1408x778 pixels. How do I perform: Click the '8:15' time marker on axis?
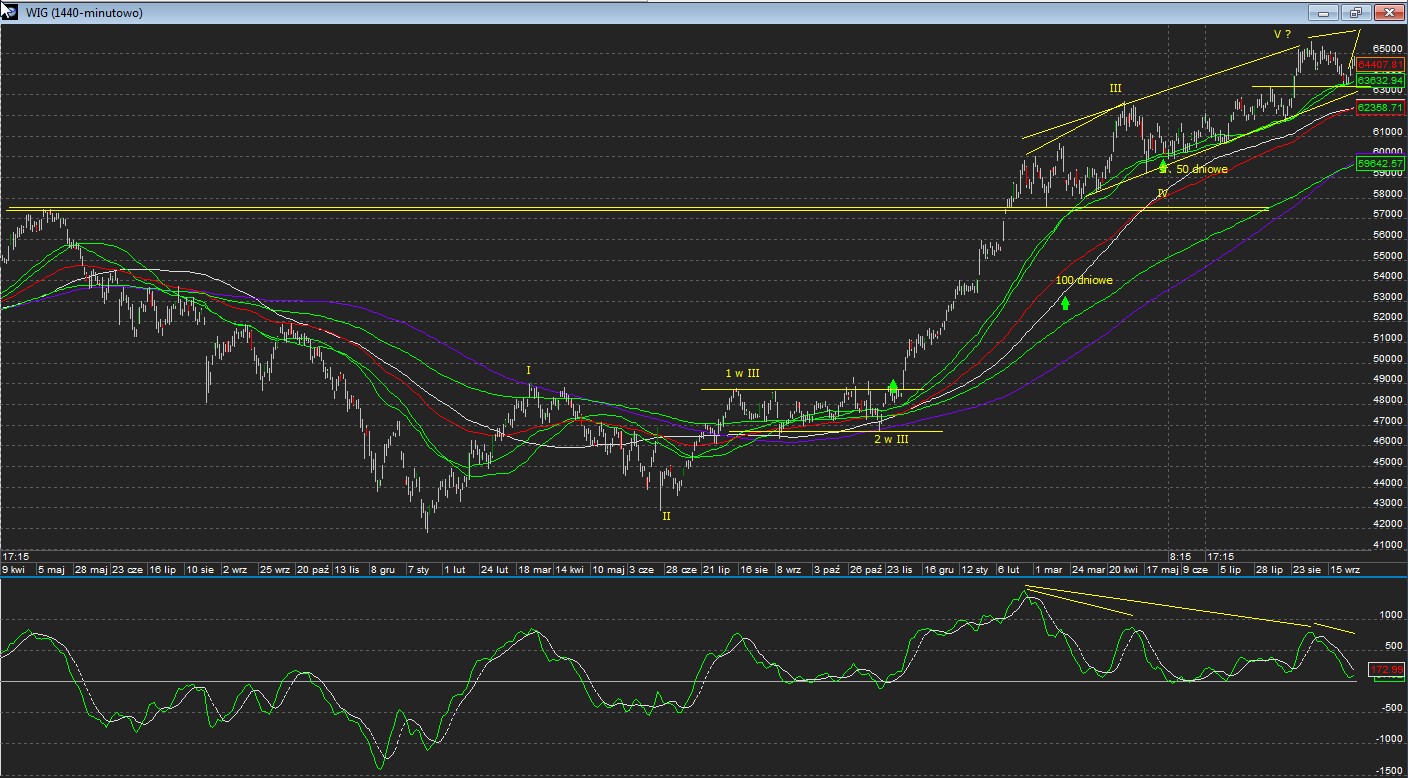pyautogui.click(x=1181, y=556)
